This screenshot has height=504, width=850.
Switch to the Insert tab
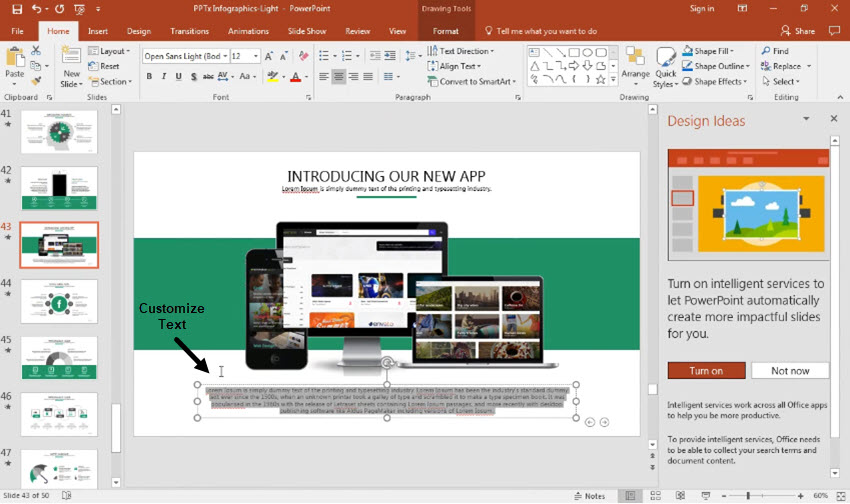(98, 31)
